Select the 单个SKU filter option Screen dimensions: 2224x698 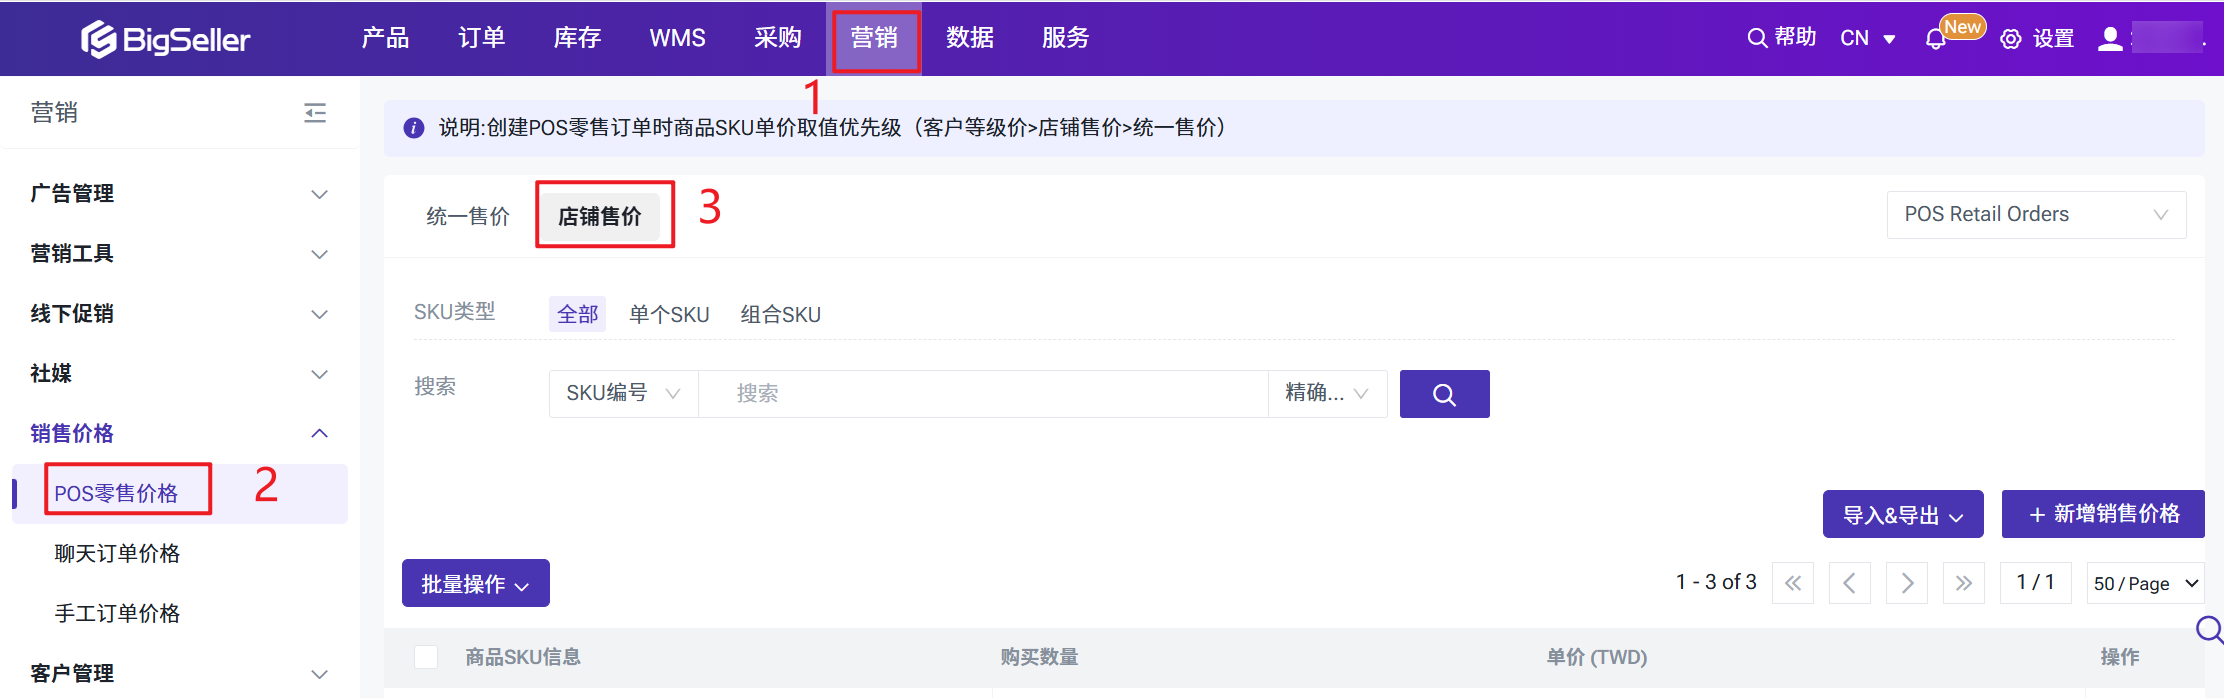[669, 315]
